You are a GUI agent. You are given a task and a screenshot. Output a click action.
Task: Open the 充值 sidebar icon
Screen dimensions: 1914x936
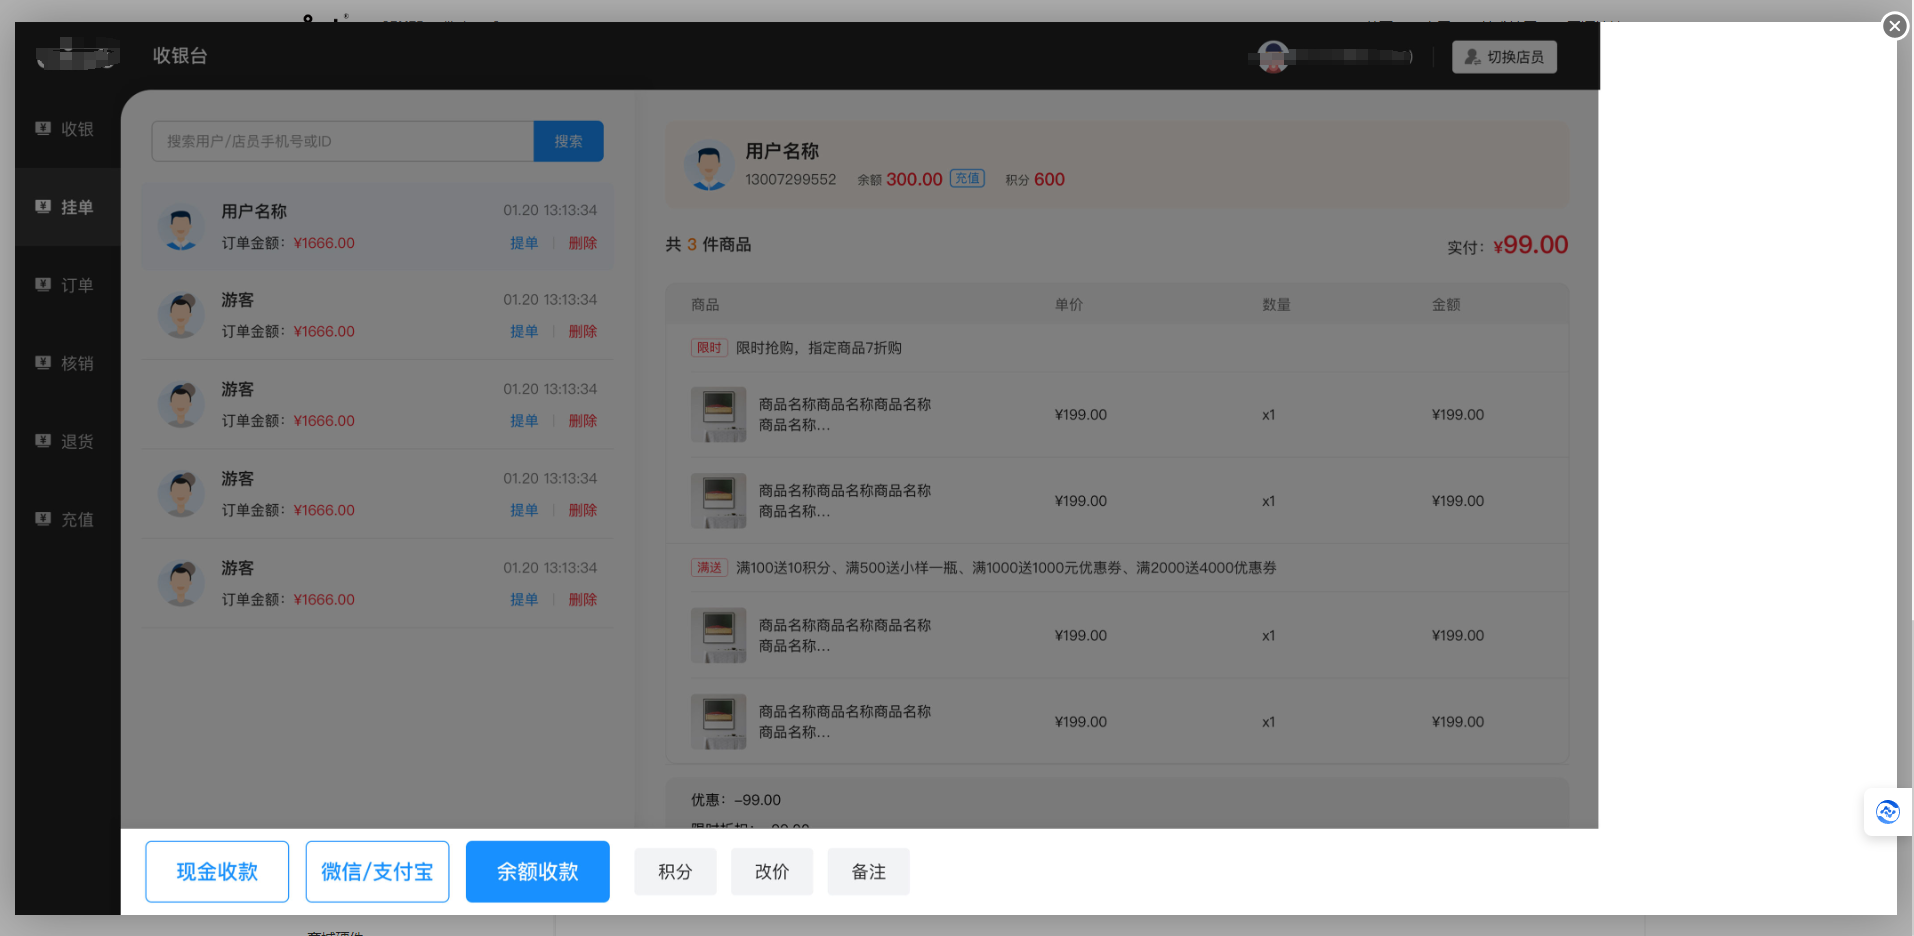point(43,519)
